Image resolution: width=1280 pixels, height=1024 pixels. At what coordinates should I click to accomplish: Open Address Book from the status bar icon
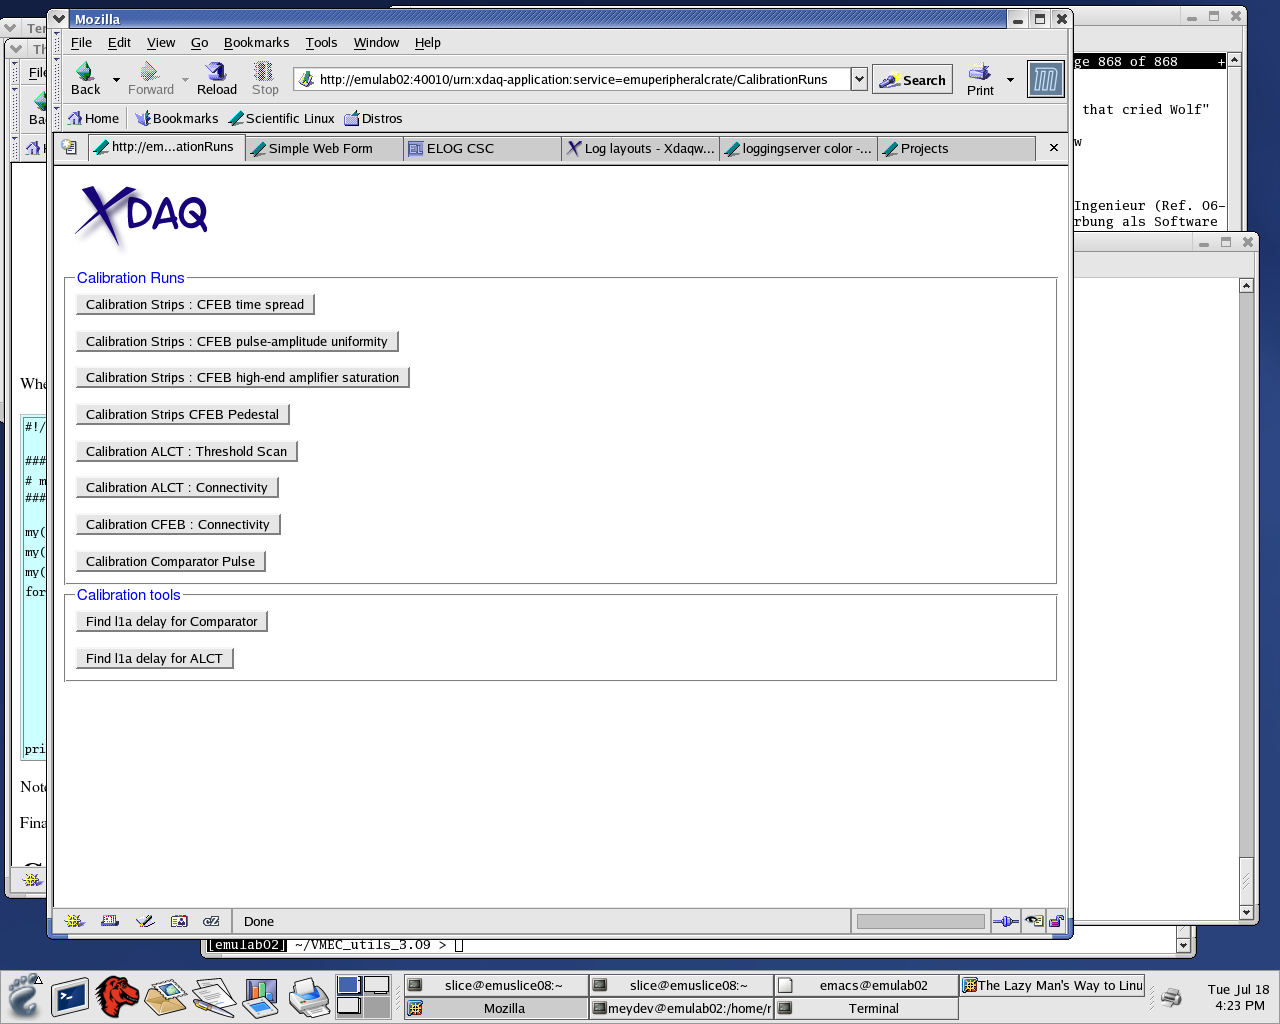click(x=179, y=921)
